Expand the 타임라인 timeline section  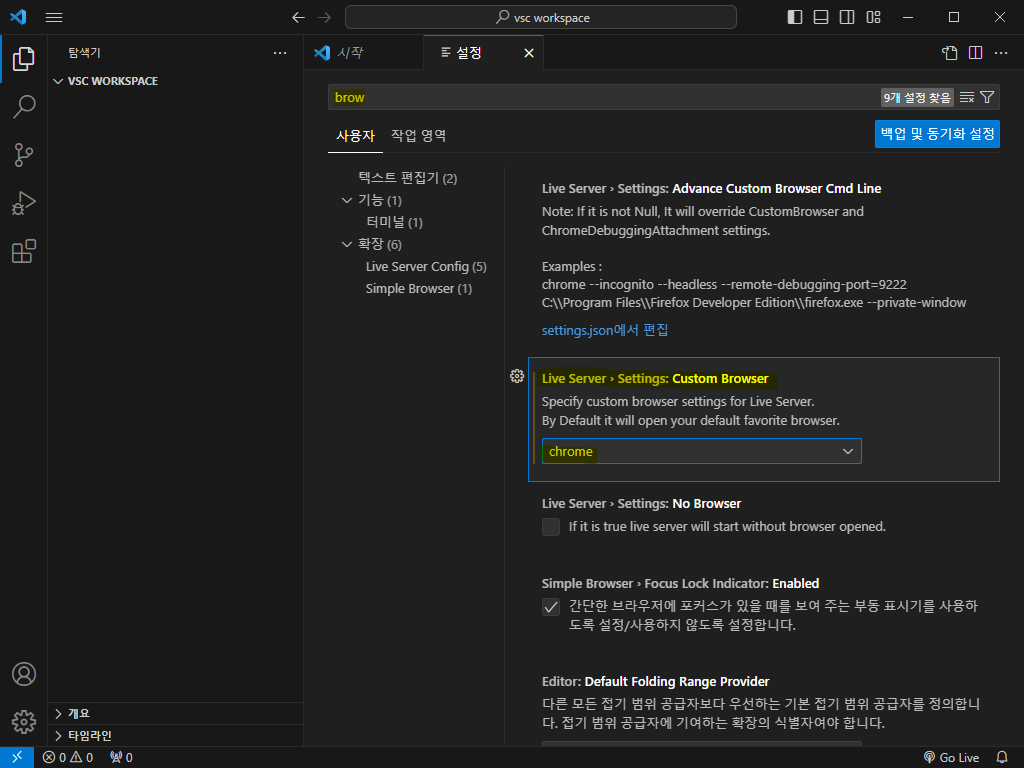pos(175,735)
